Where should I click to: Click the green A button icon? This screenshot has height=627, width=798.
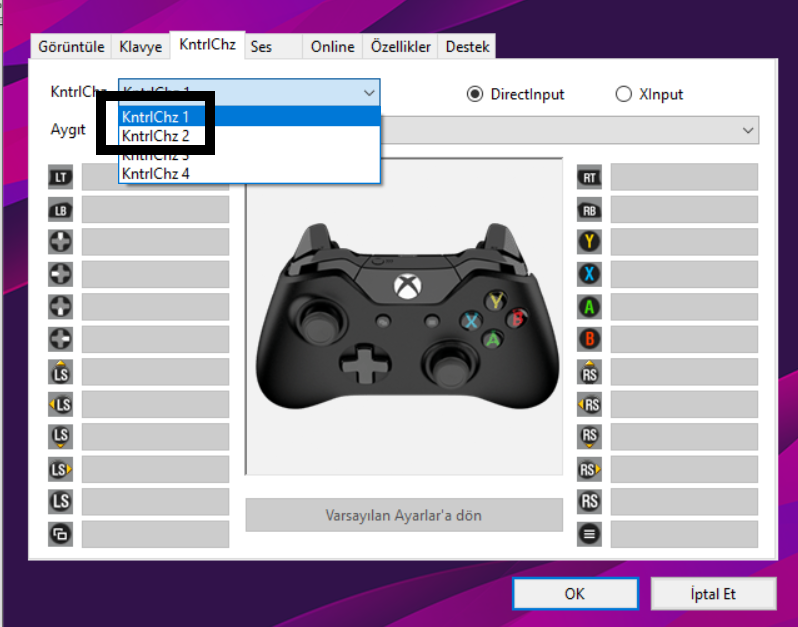tap(589, 307)
